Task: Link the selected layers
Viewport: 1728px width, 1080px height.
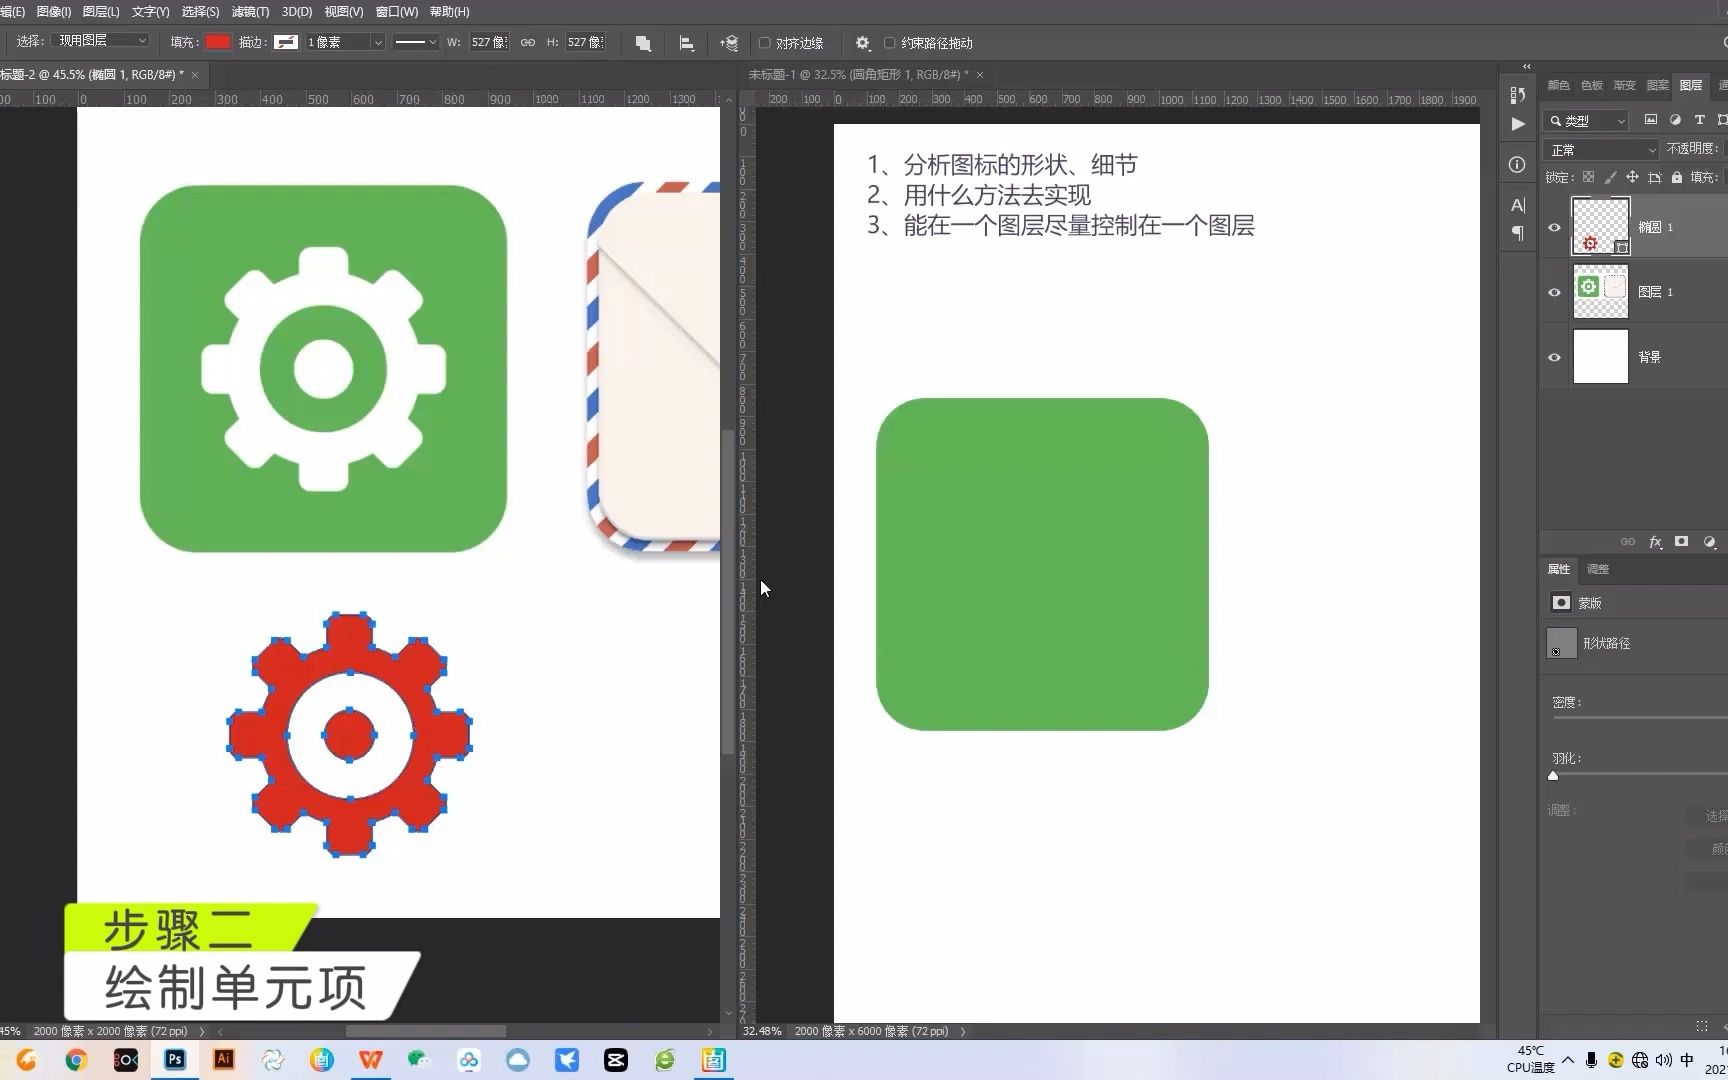Action: pyautogui.click(x=1628, y=542)
